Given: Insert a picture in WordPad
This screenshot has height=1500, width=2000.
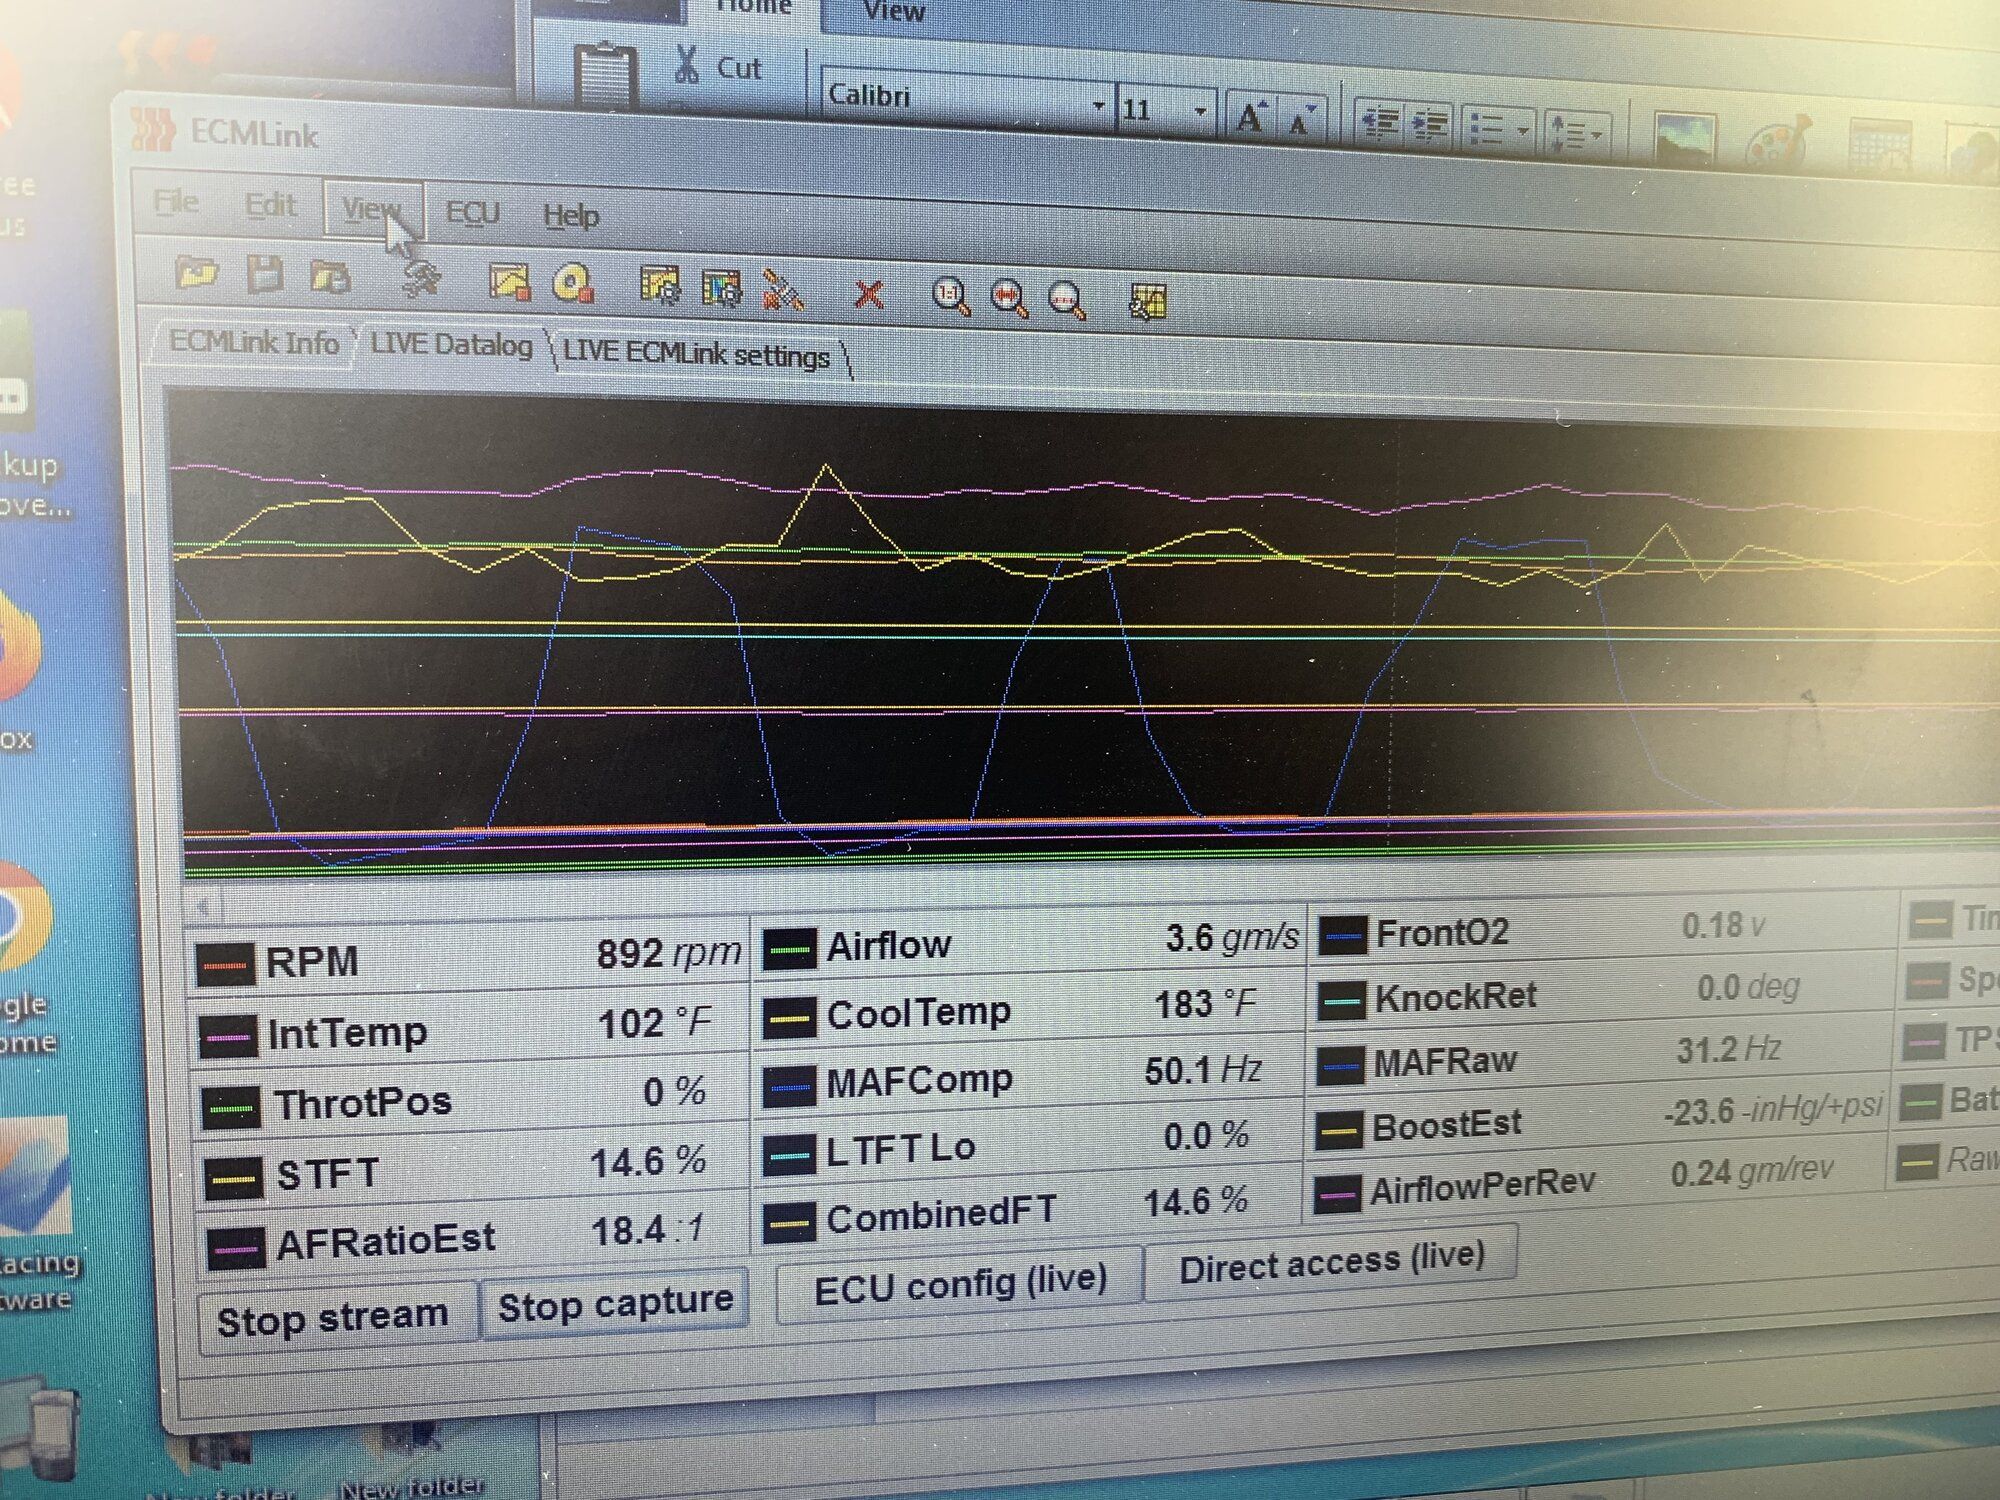Looking at the screenshot, I should tap(1685, 138).
